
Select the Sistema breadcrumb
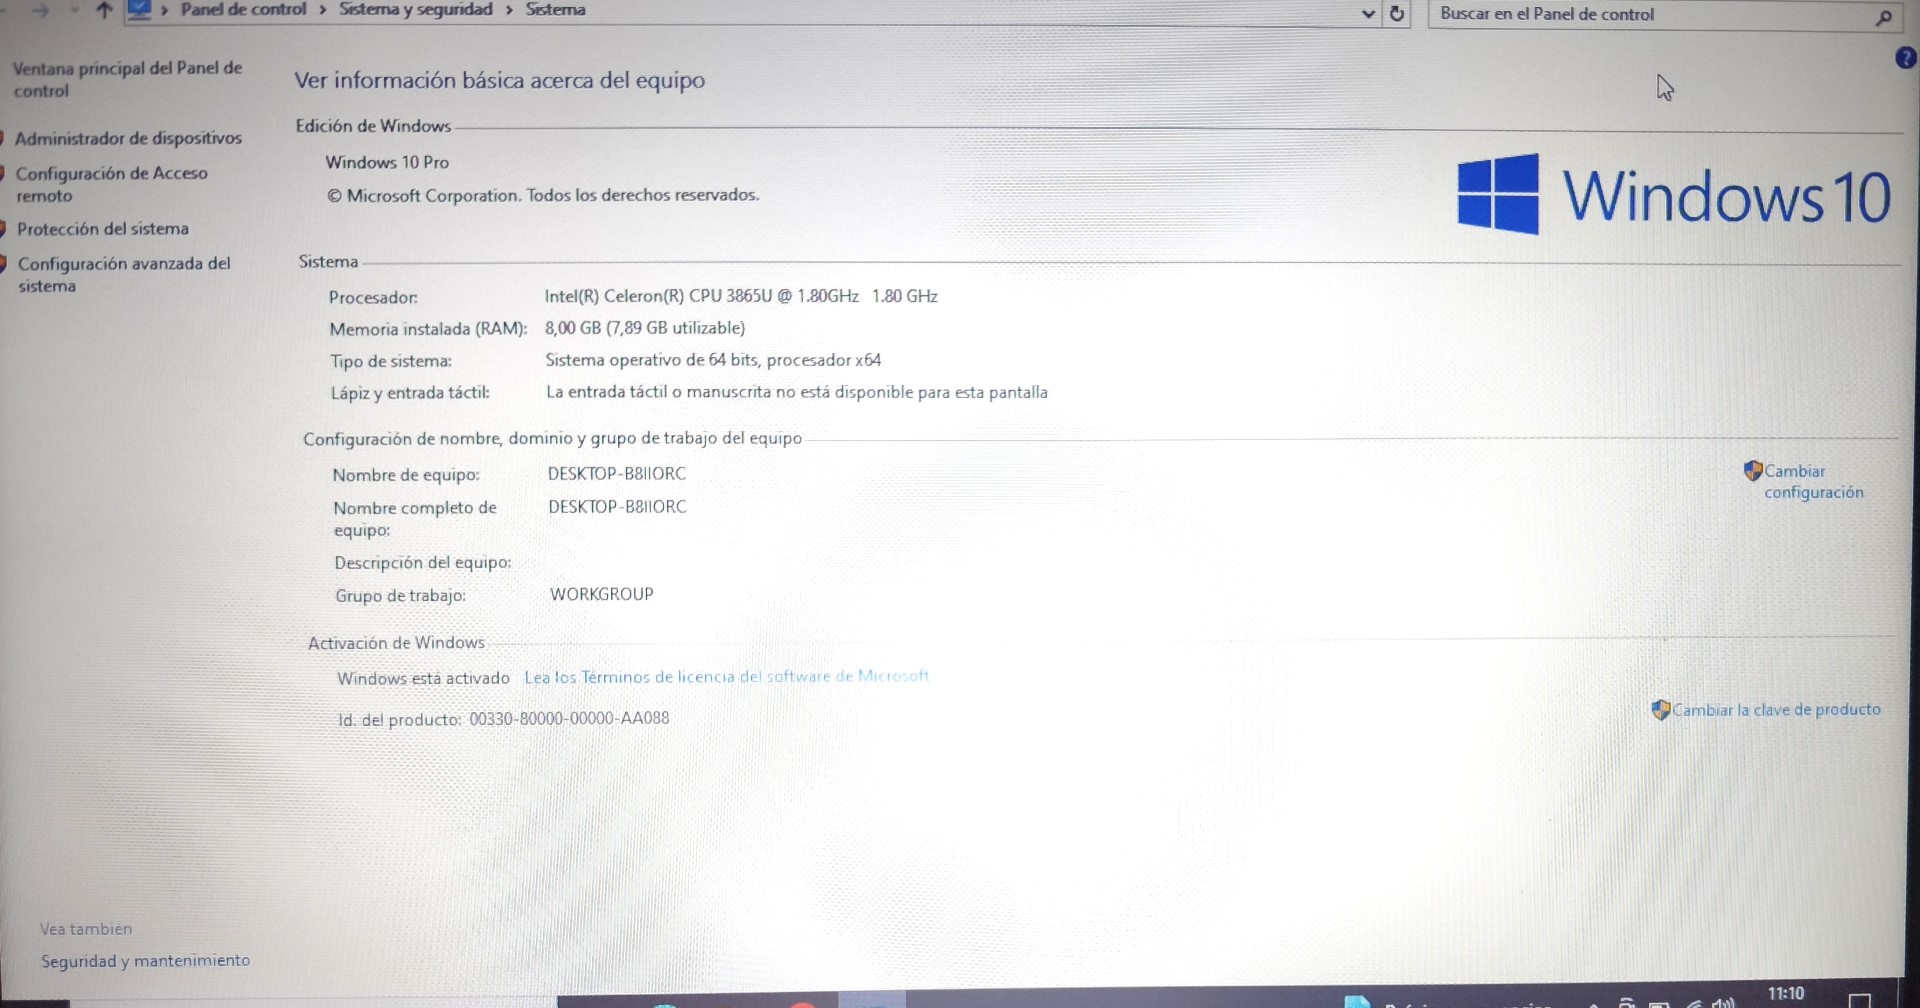click(555, 9)
